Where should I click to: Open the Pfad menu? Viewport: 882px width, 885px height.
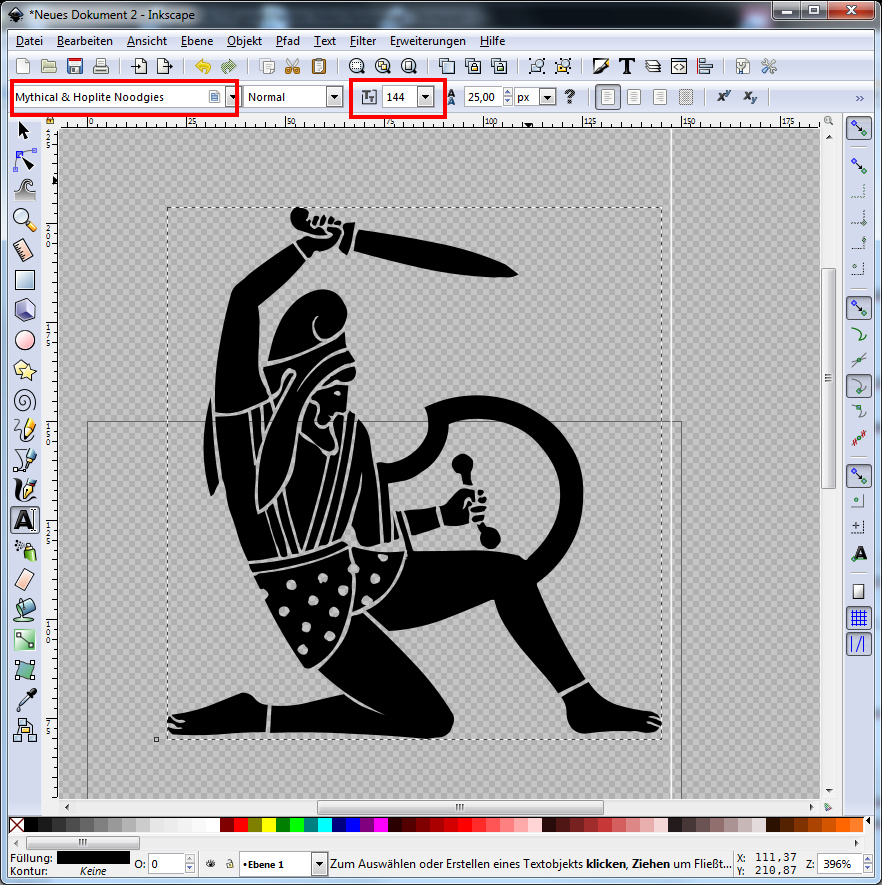pos(287,41)
